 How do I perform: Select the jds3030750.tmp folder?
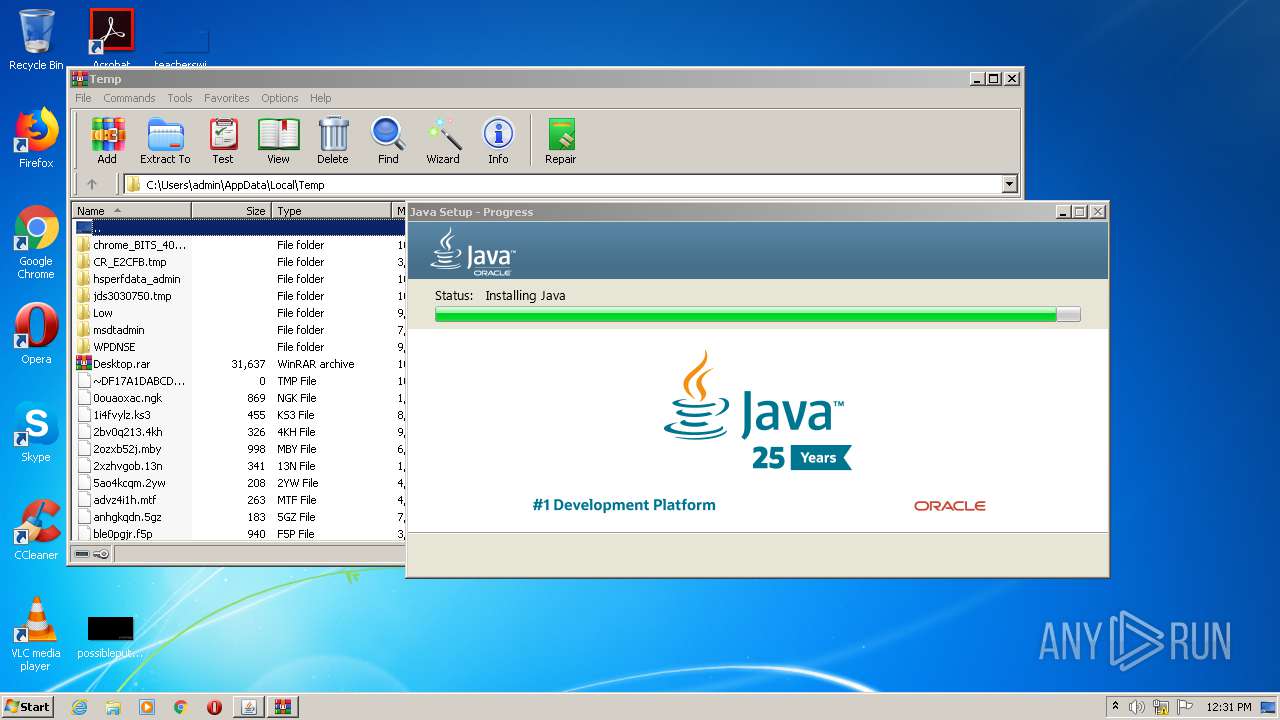pos(238,296)
